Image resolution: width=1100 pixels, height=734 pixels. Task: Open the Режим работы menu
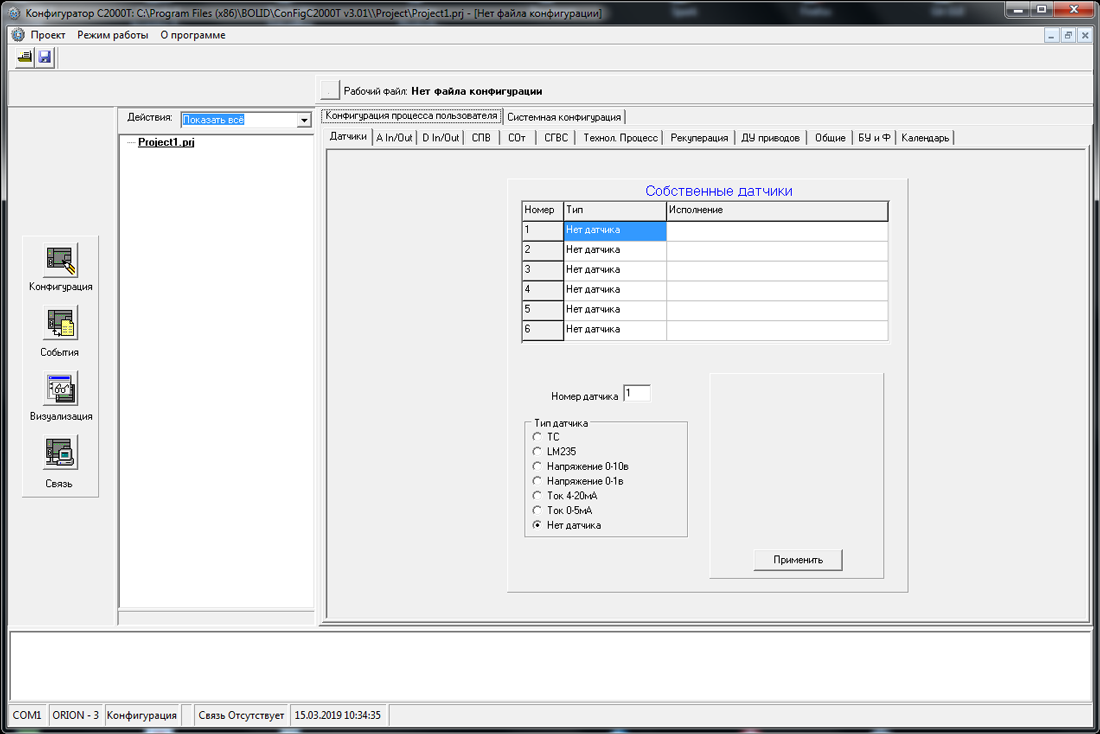pyautogui.click(x=112, y=35)
